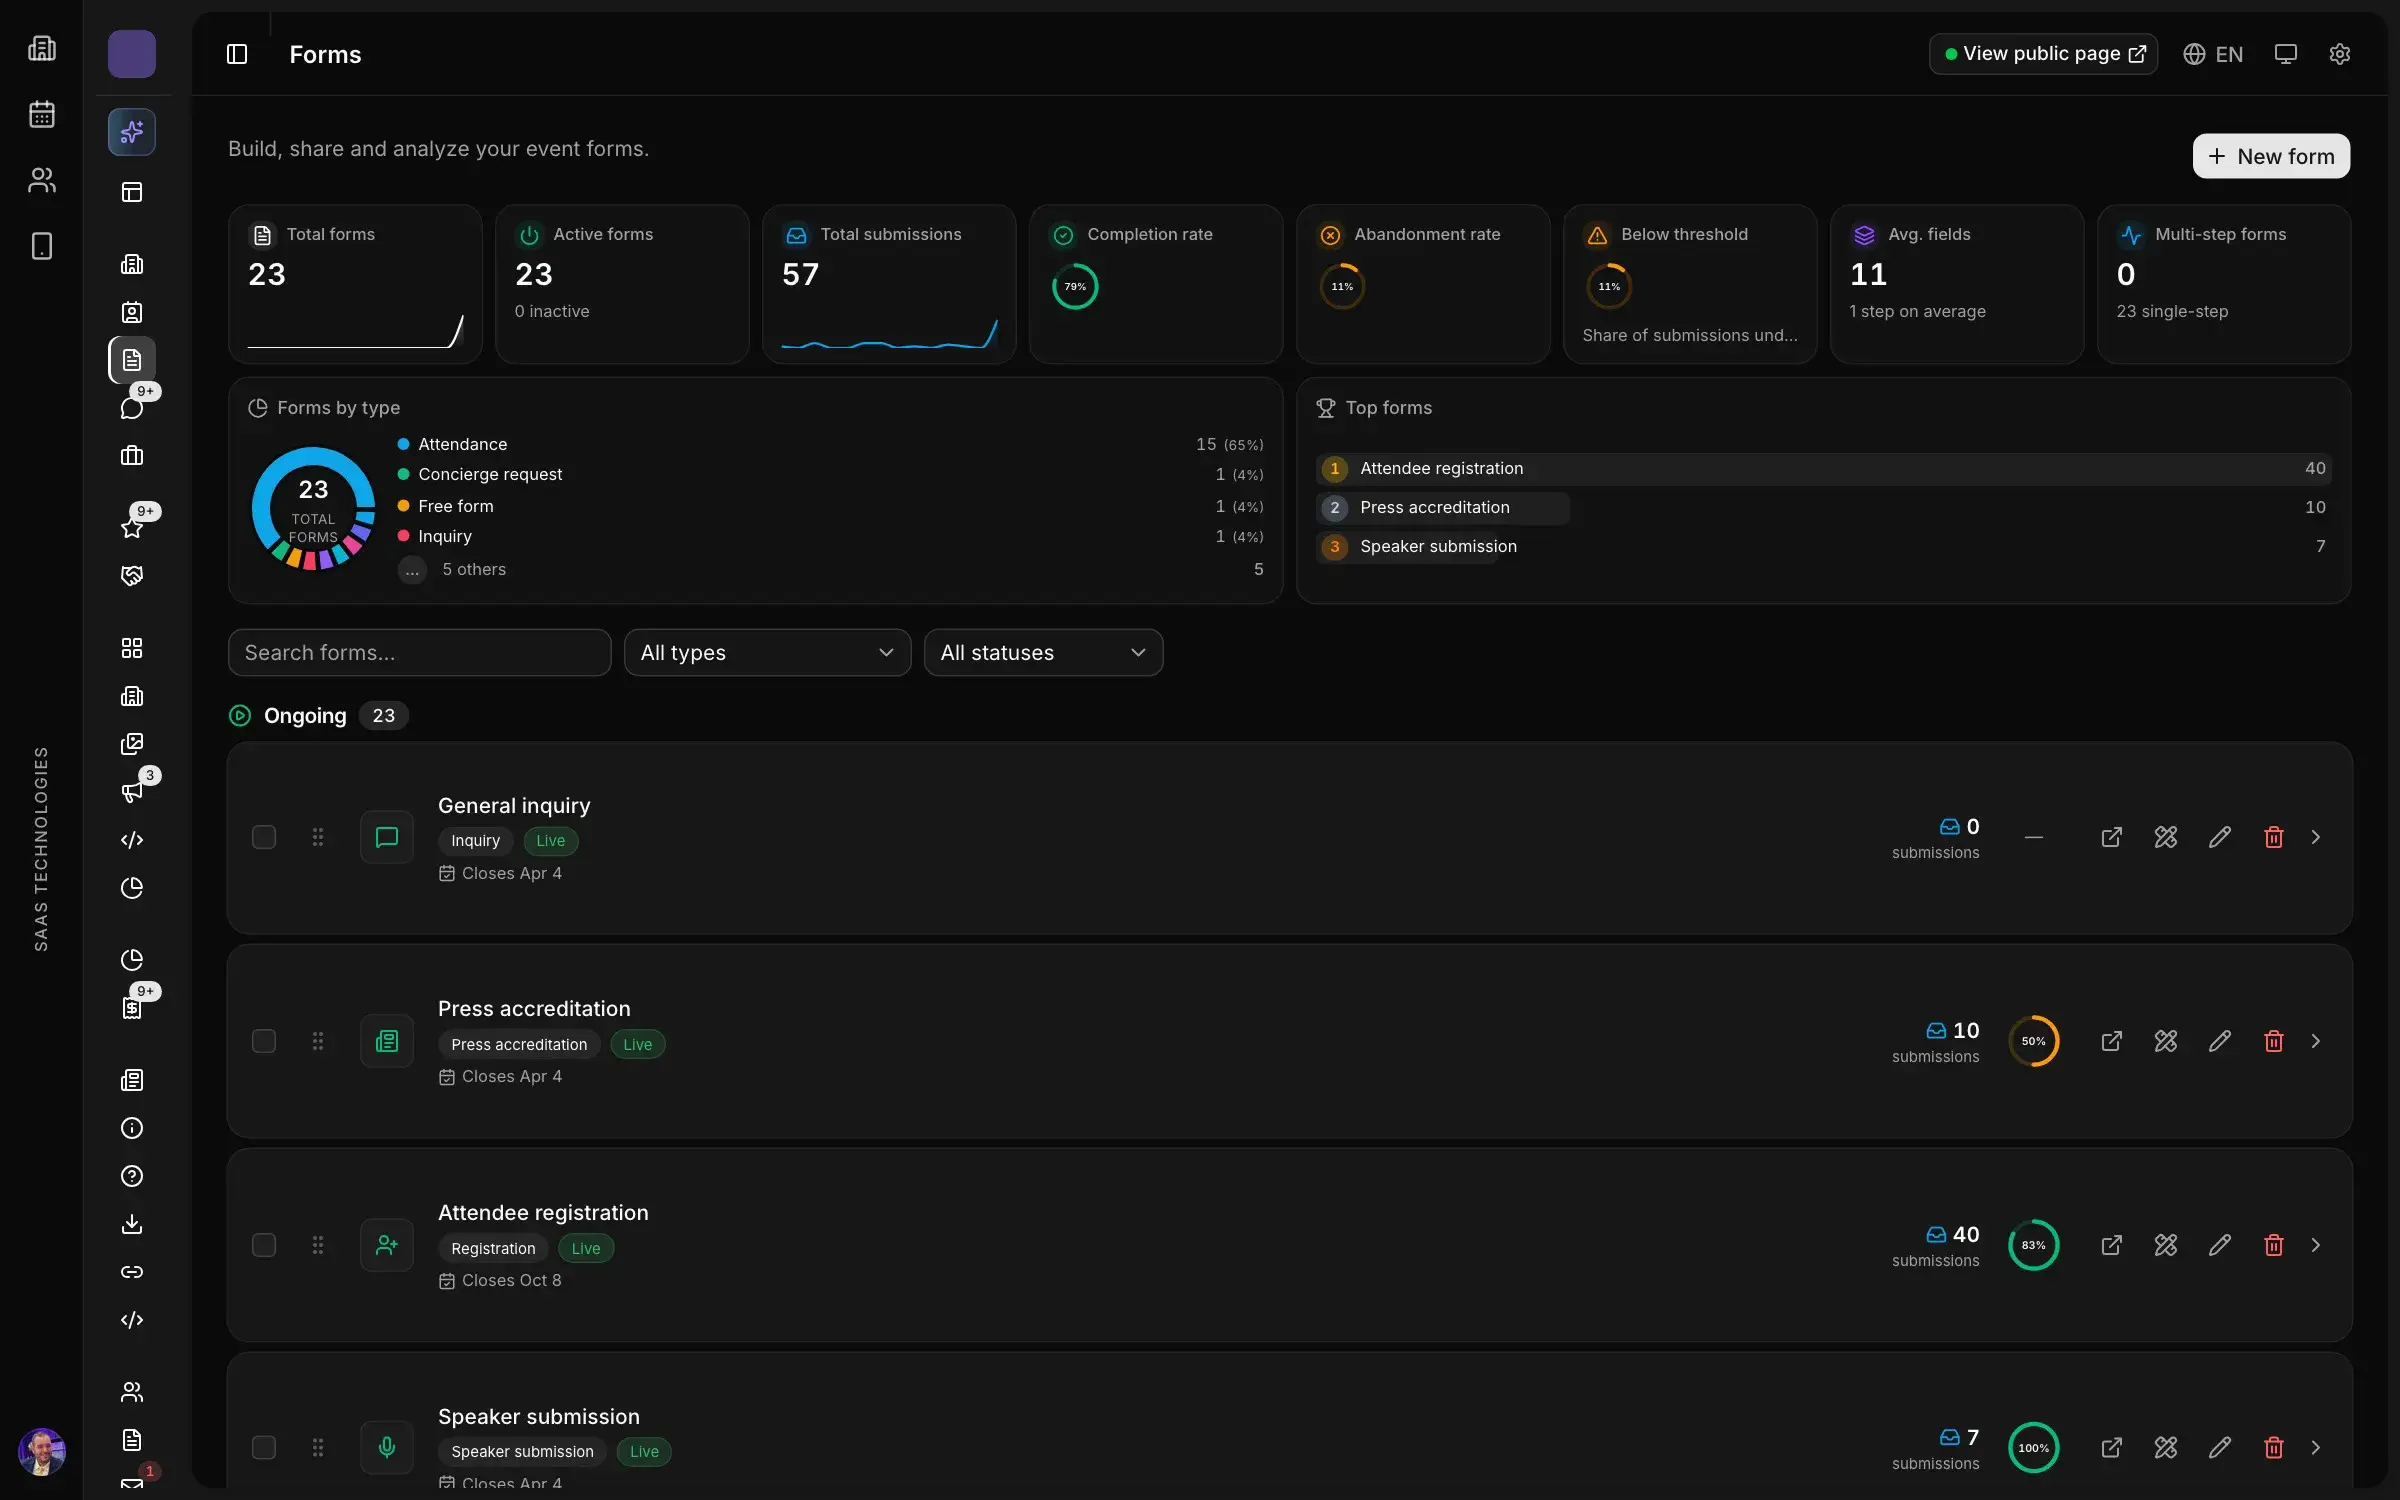Screen dimensions: 2400x1500
Task: Open the download icon in sidebar
Action: (132, 1224)
